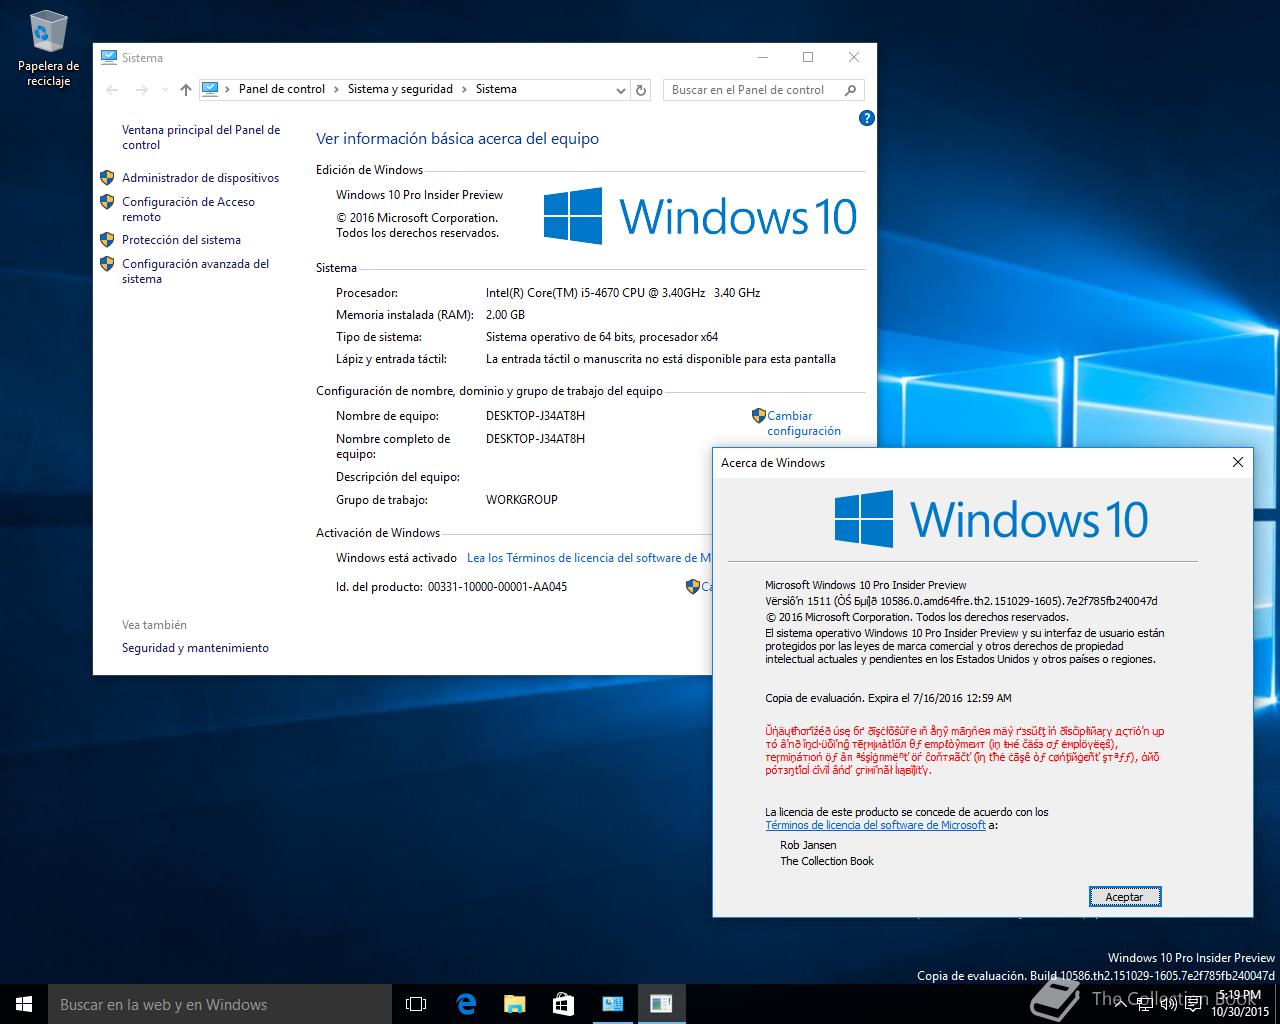Viewport: 1280px width, 1024px height.
Task: Click the Sistema operativo de 64 bits text
Action: (602, 337)
